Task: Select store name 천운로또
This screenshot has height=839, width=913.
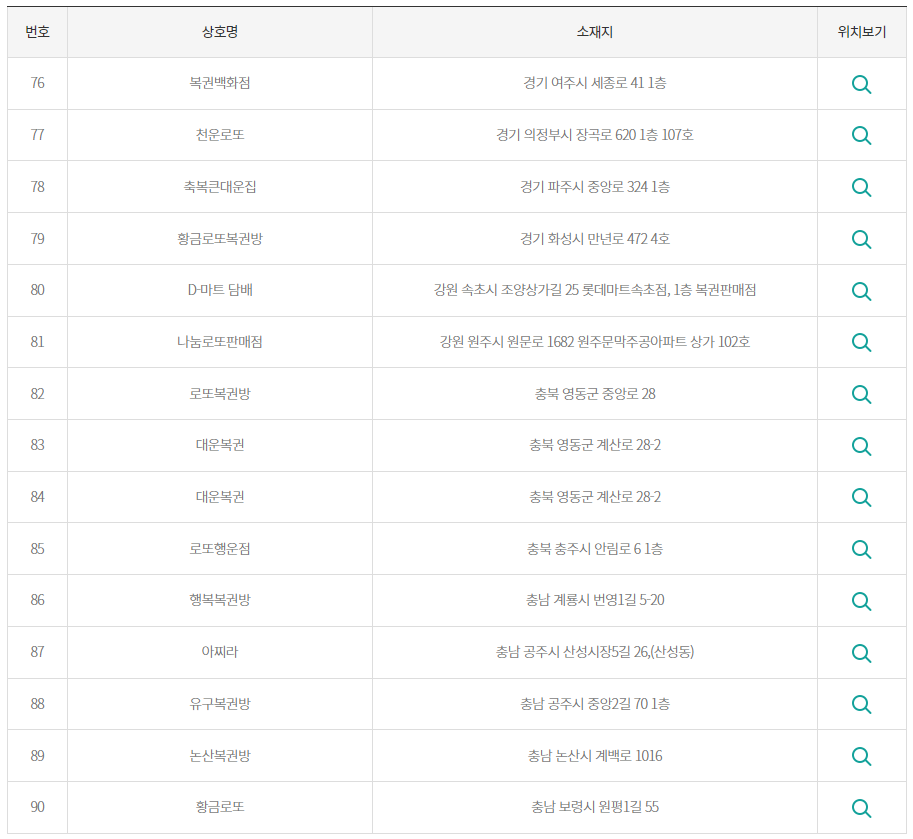Action: tap(220, 134)
